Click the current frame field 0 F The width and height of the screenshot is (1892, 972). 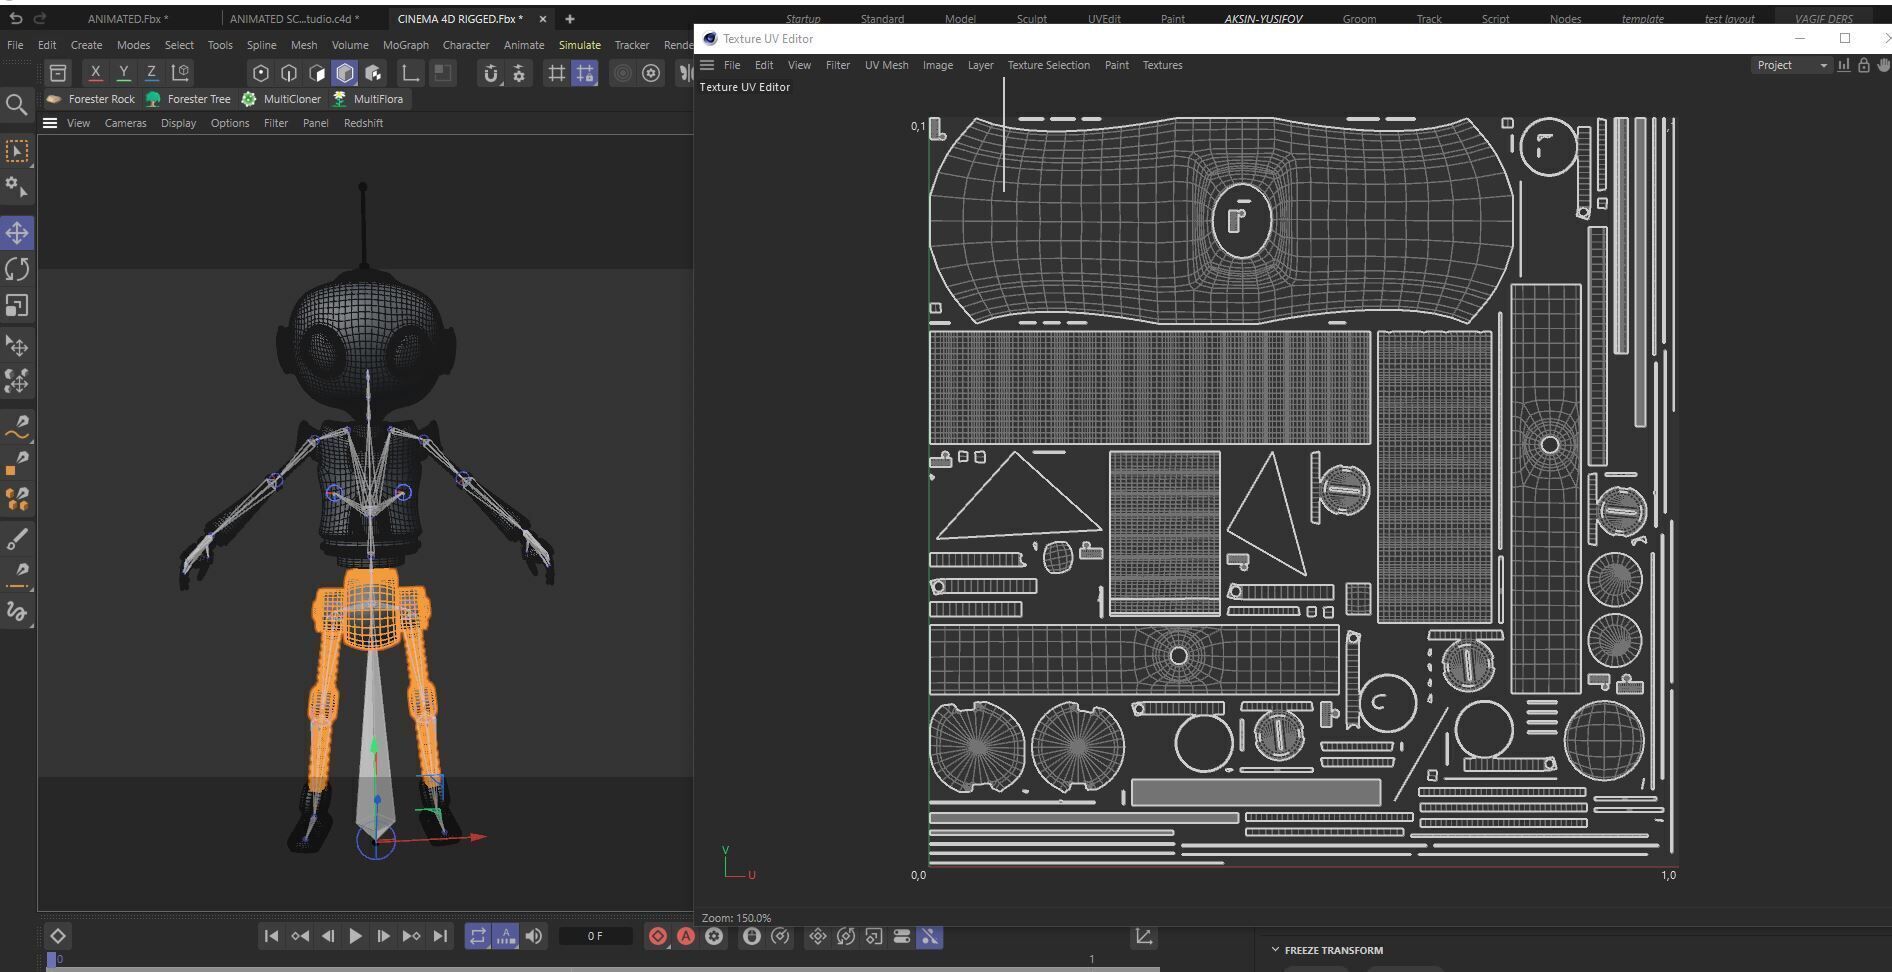[595, 936]
